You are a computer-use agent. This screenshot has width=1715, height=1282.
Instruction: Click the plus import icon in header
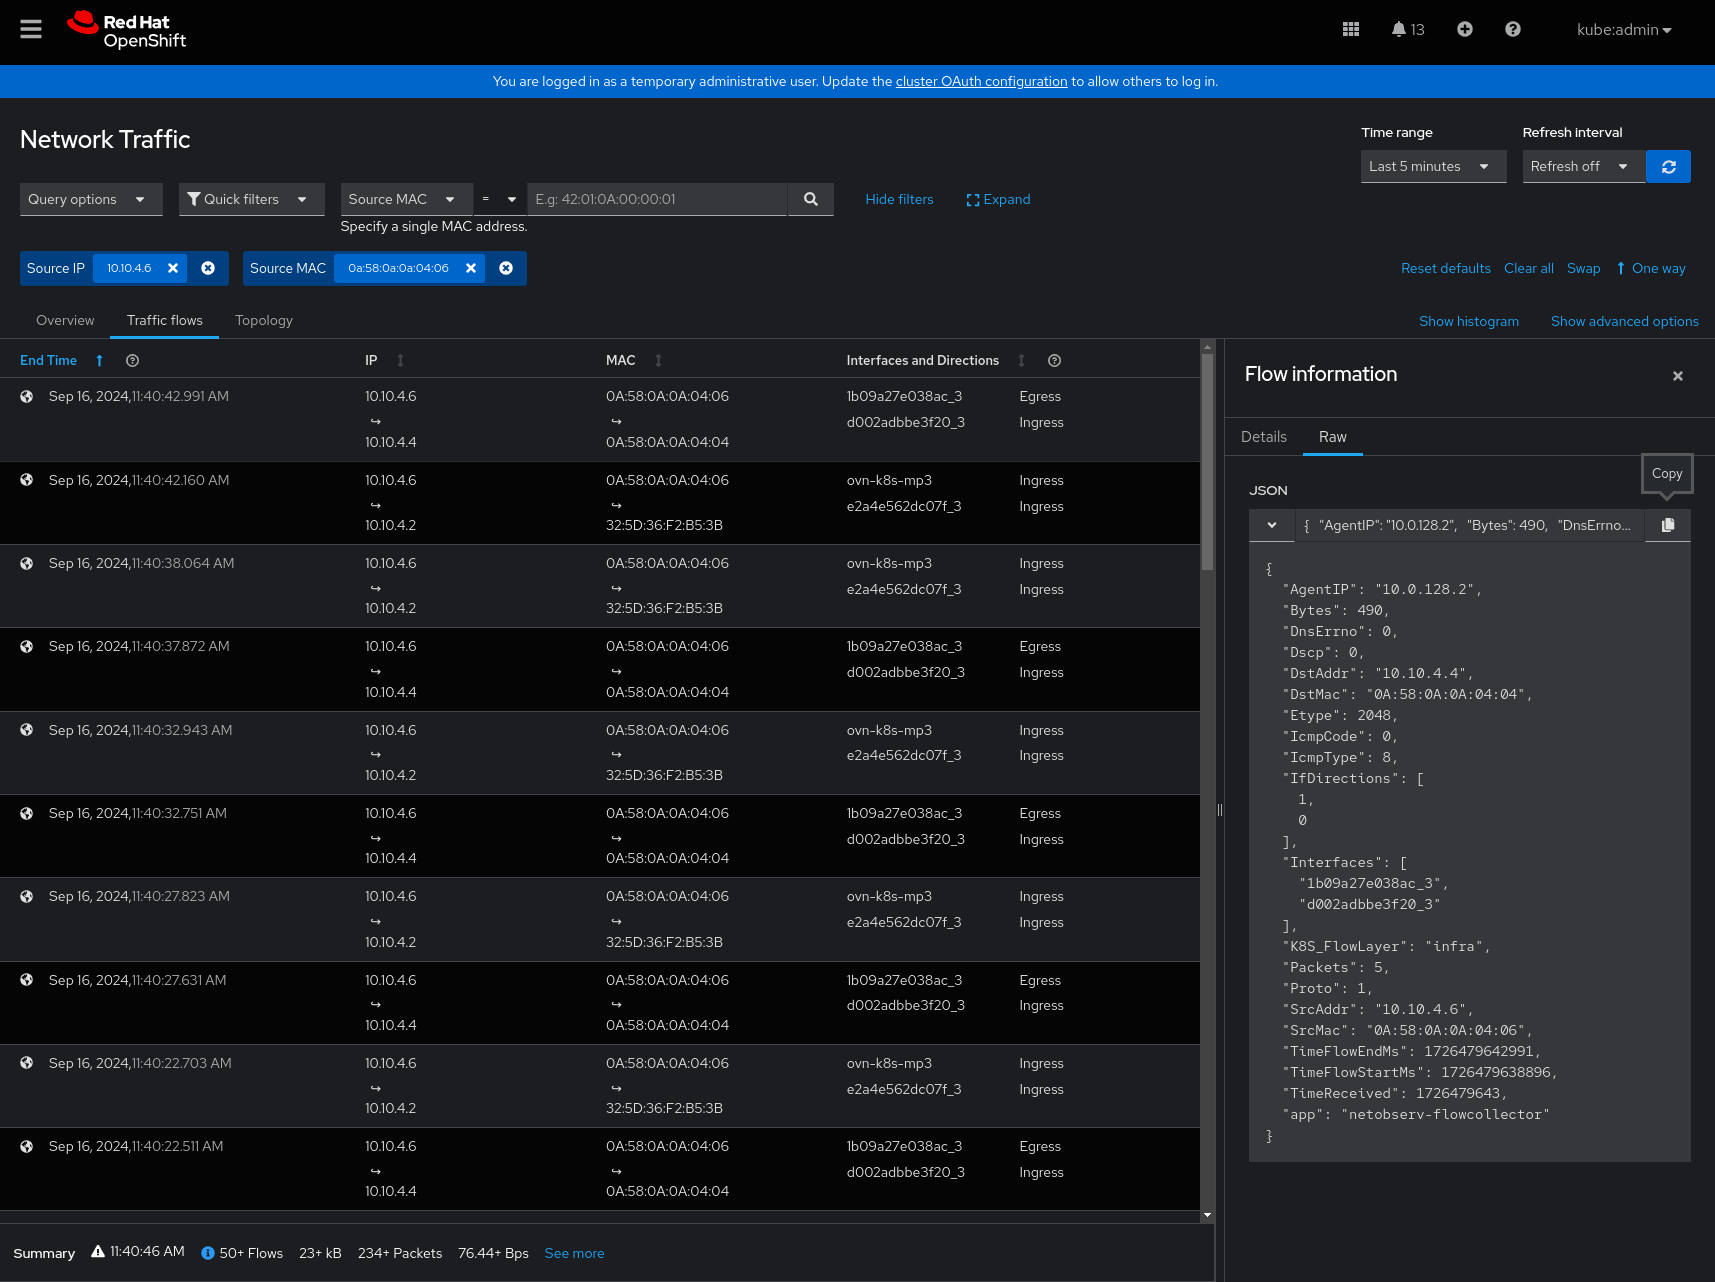click(x=1464, y=30)
